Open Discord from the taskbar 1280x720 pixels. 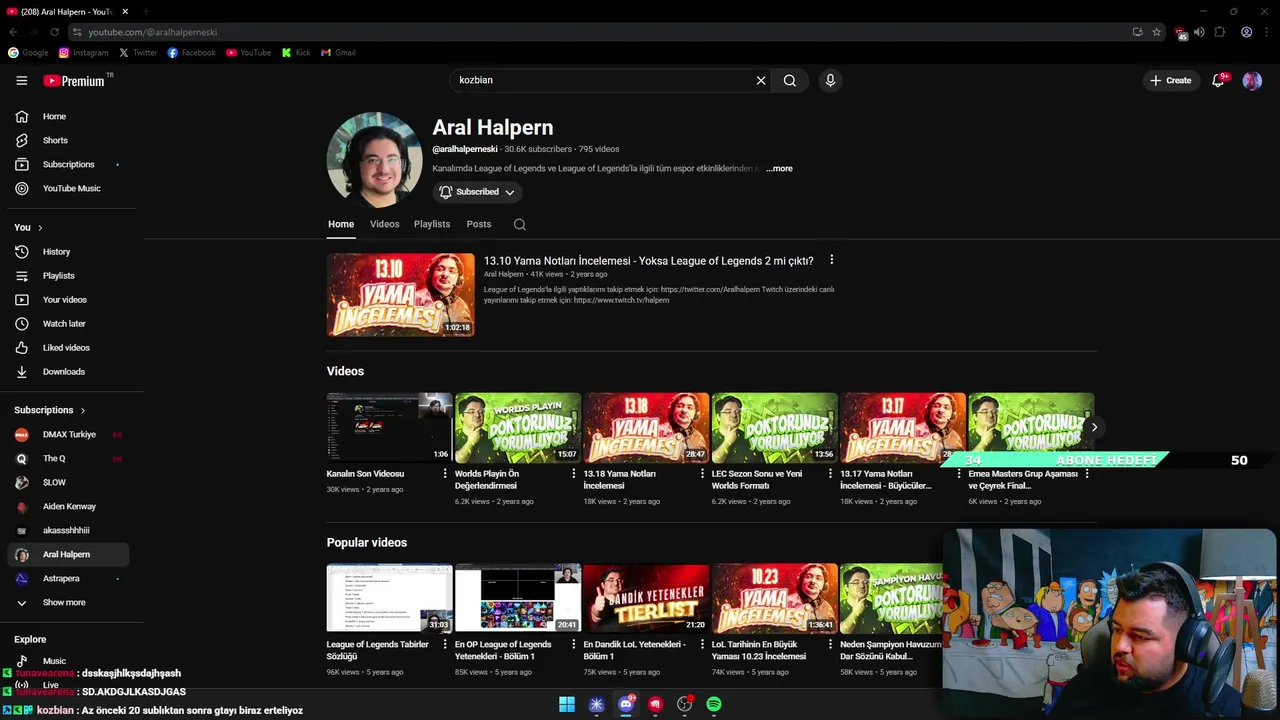626,704
